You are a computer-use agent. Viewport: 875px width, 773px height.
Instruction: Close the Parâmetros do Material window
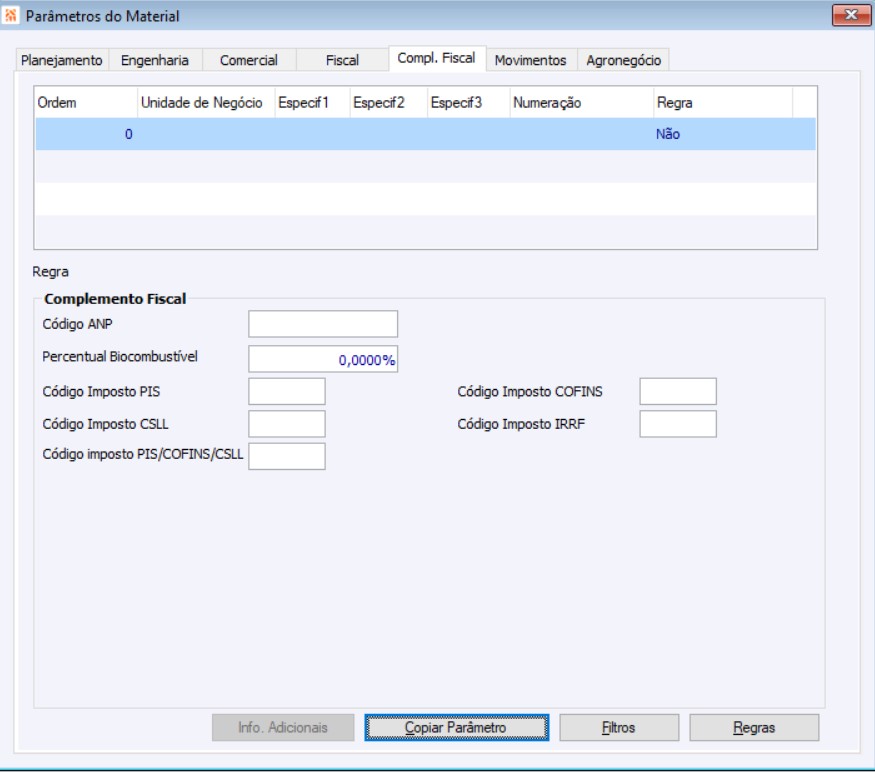tap(851, 15)
